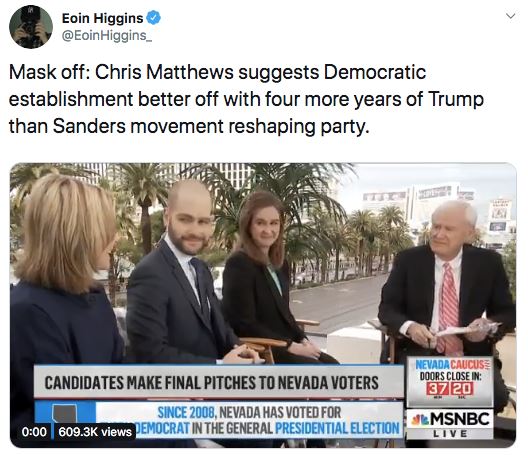Screen dimensions: 528x455
Task: Click the 0:00 video time indicator
Action: click(x=34, y=431)
